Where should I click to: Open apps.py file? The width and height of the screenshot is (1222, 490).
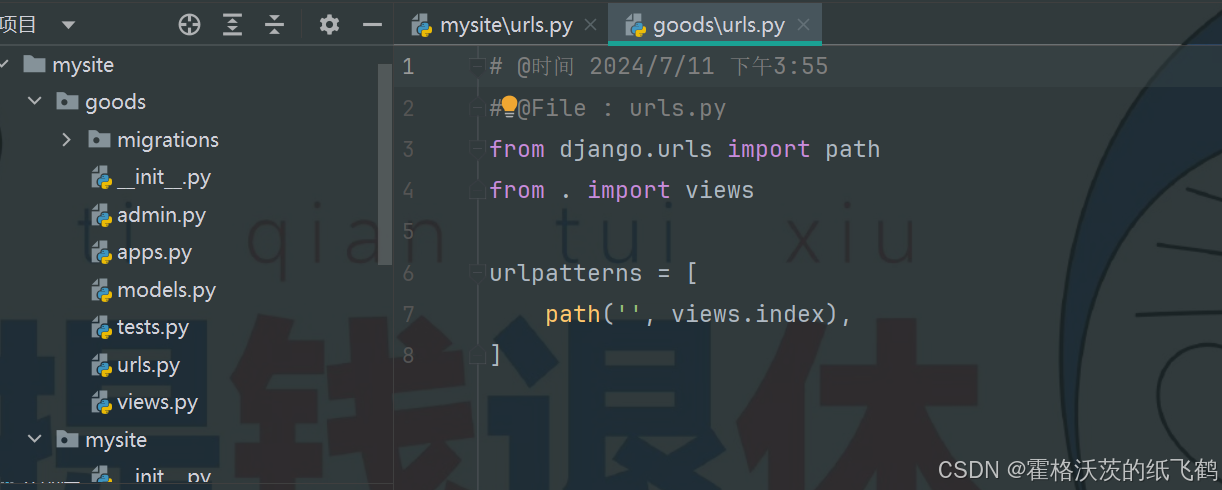coord(154,252)
